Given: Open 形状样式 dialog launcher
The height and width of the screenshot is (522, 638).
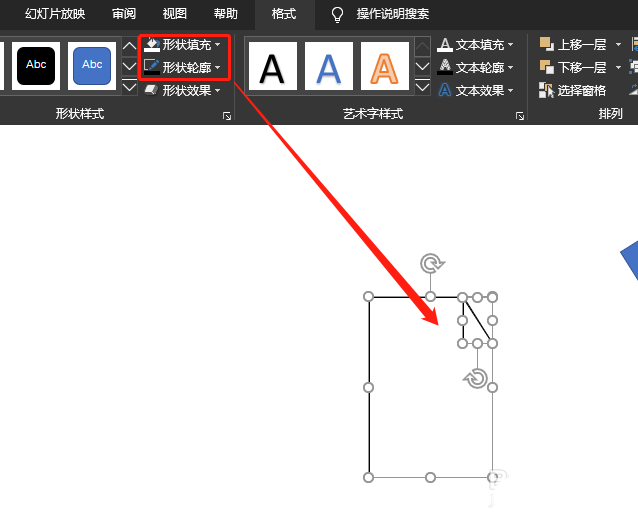Looking at the screenshot, I should [227, 116].
